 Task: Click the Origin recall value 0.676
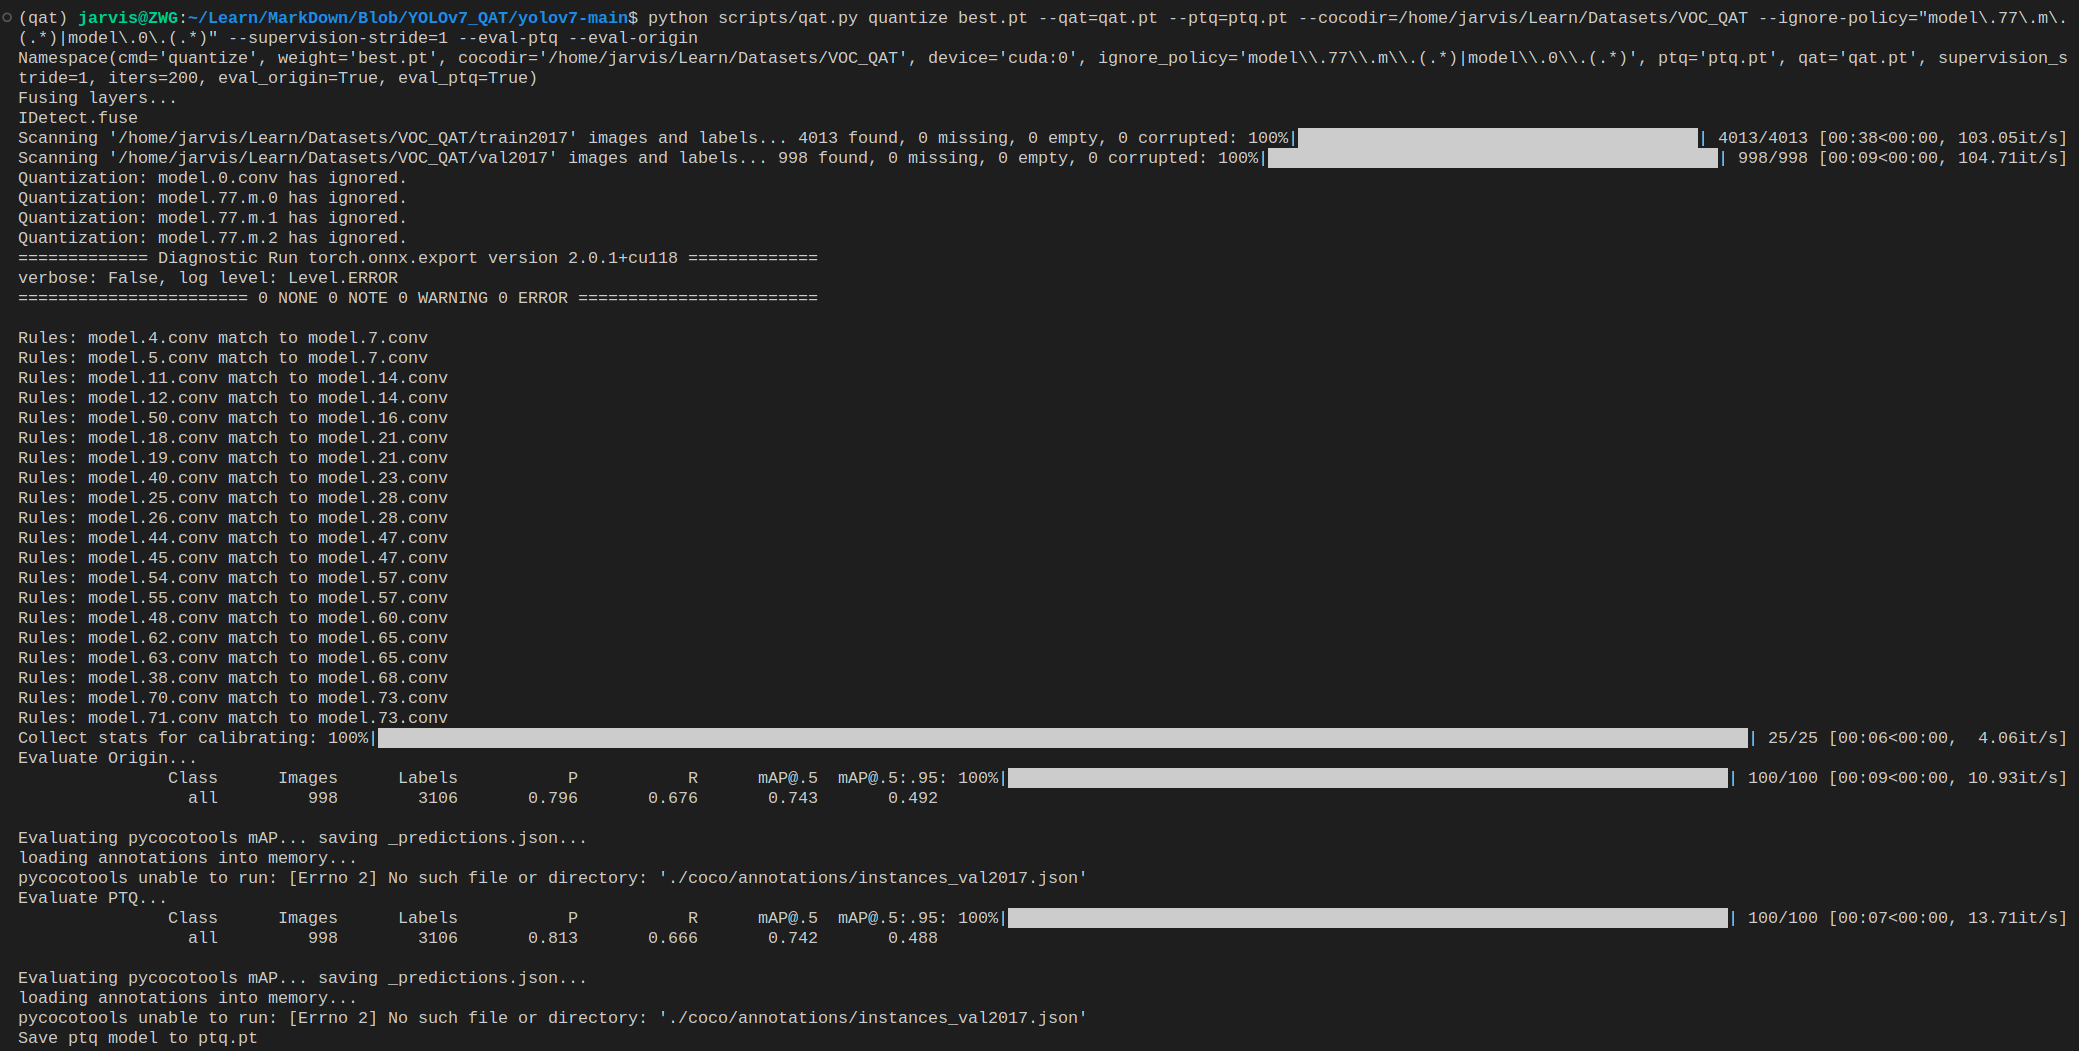(x=673, y=798)
